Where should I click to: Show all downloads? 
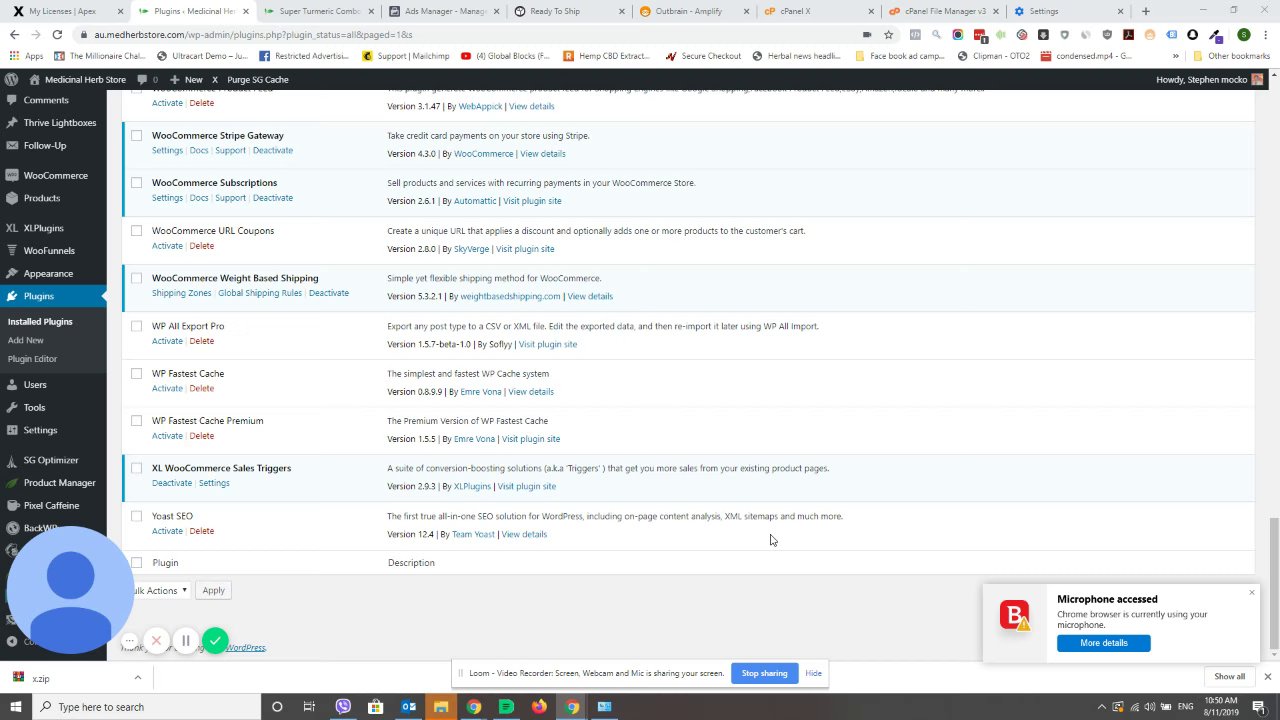point(1229,677)
